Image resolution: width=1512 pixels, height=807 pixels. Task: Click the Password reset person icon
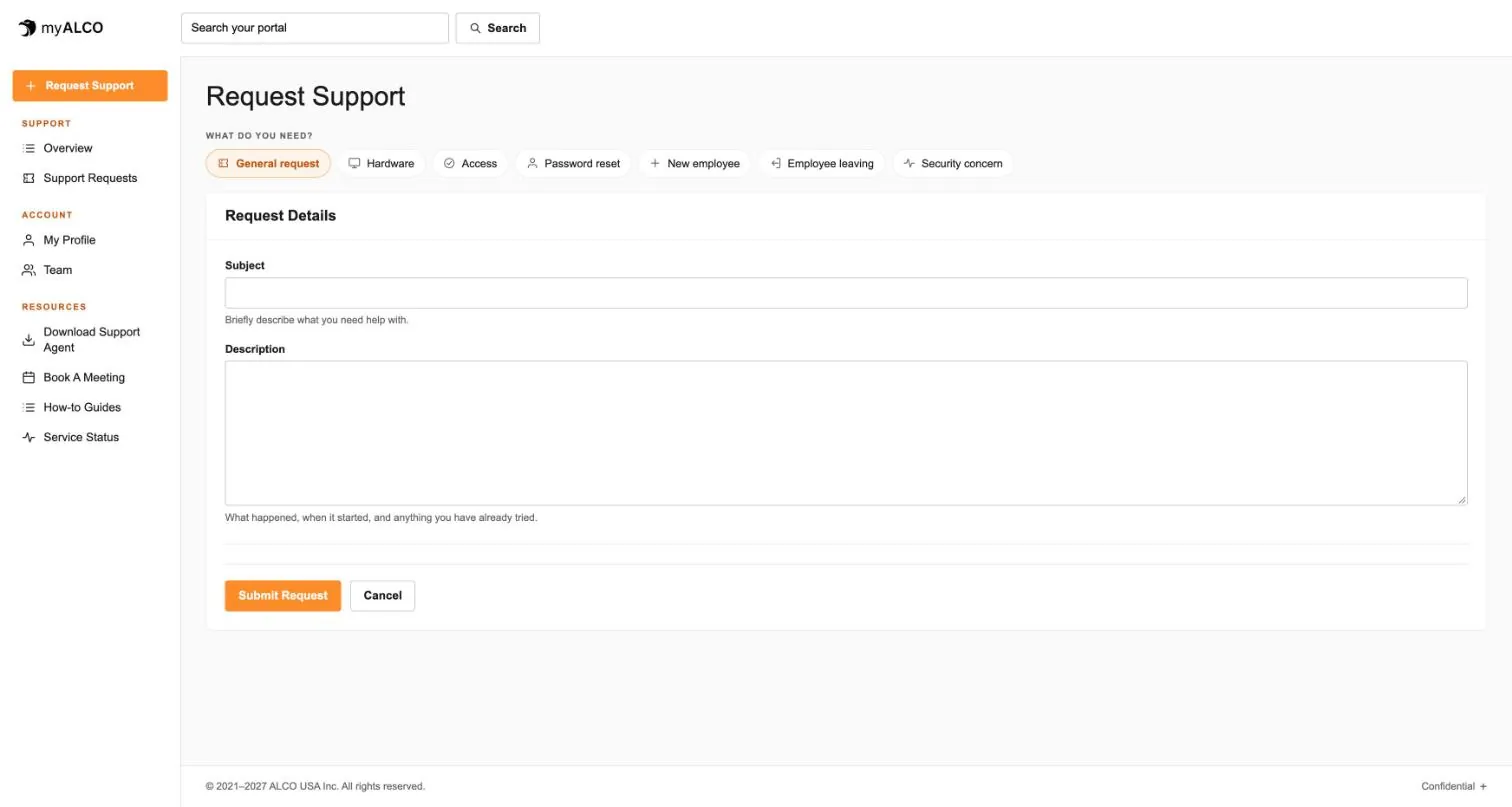(532, 163)
